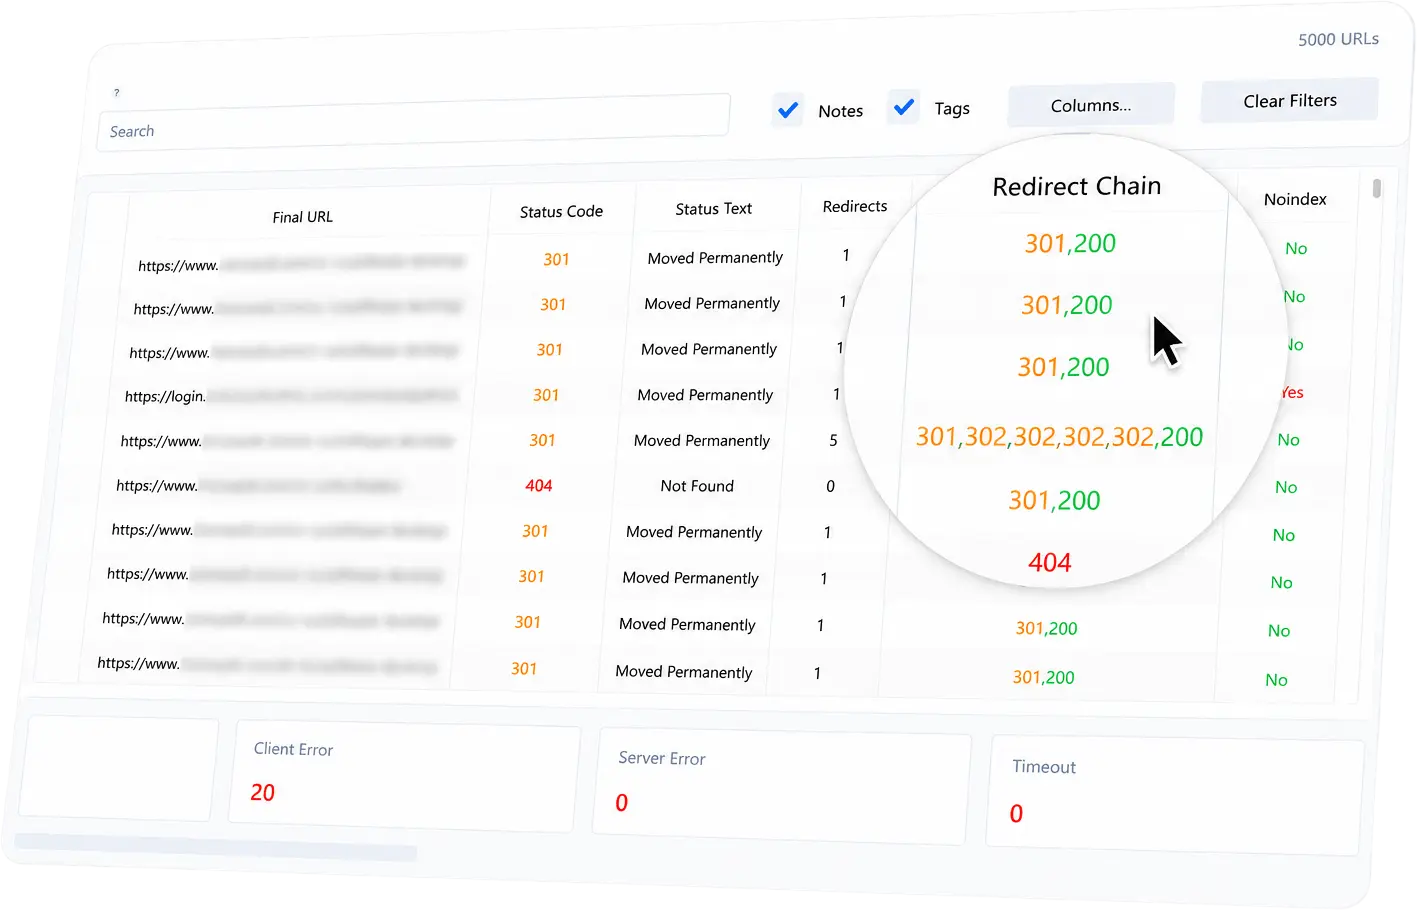Uncheck the Notes checkbox
The image size is (1417, 910).
coord(788,110)
